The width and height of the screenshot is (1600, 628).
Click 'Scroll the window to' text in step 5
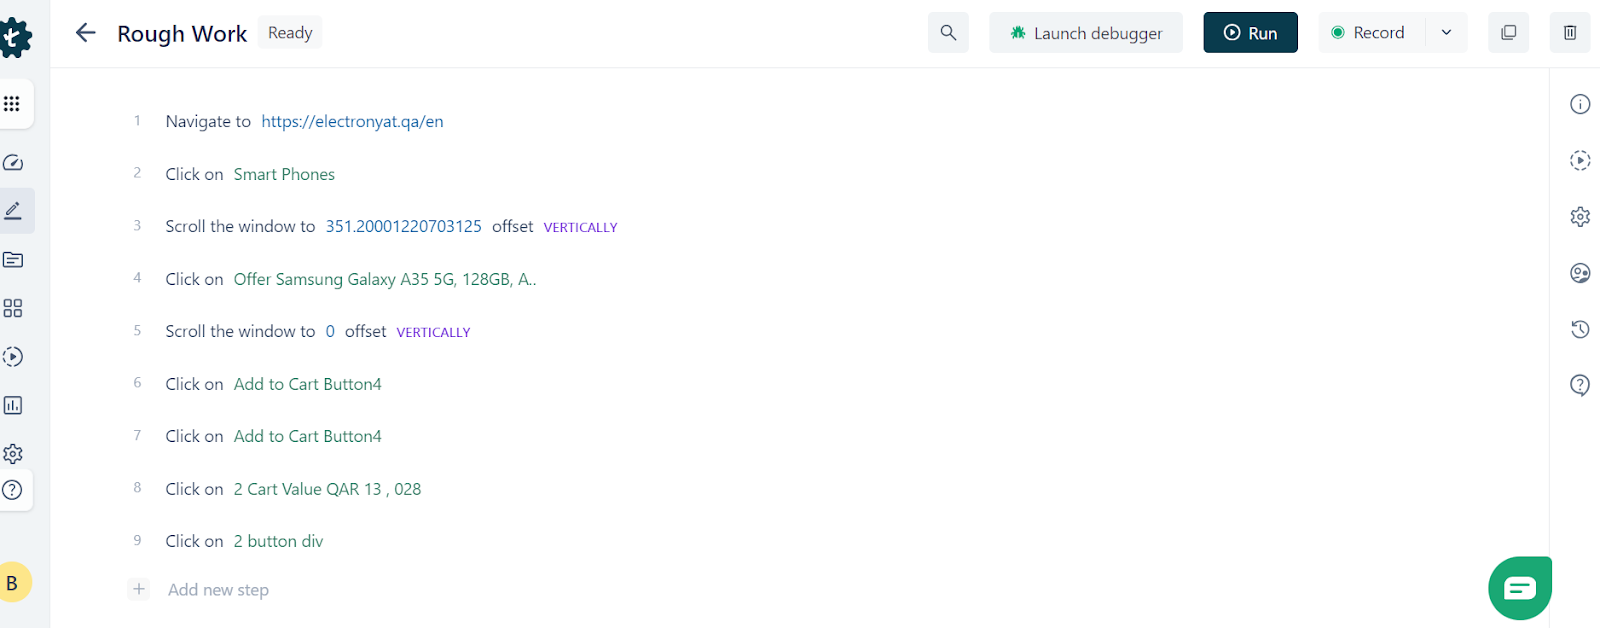(240, 331)
